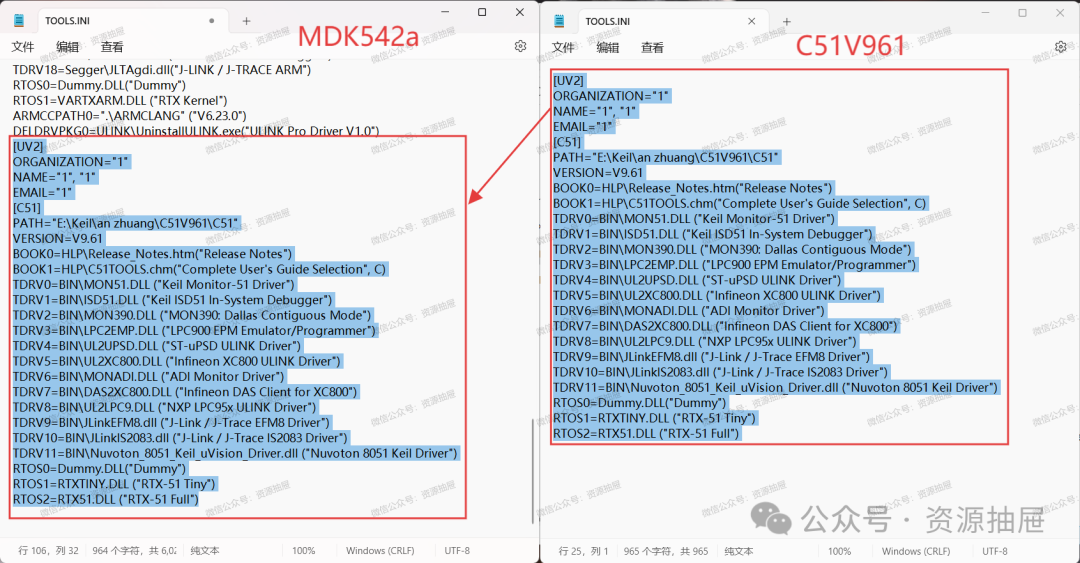Click TDRV6 MONADI.DLL line in right window

click(x=689, y=311)
